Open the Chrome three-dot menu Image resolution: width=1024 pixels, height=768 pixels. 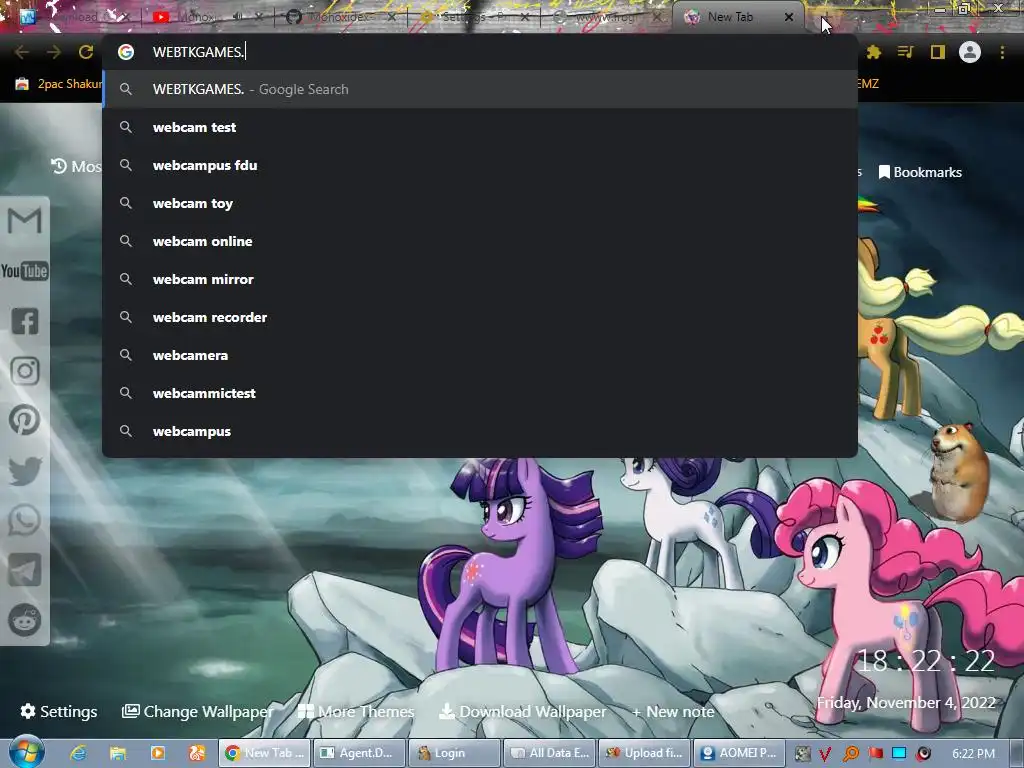click(1002, 52)
